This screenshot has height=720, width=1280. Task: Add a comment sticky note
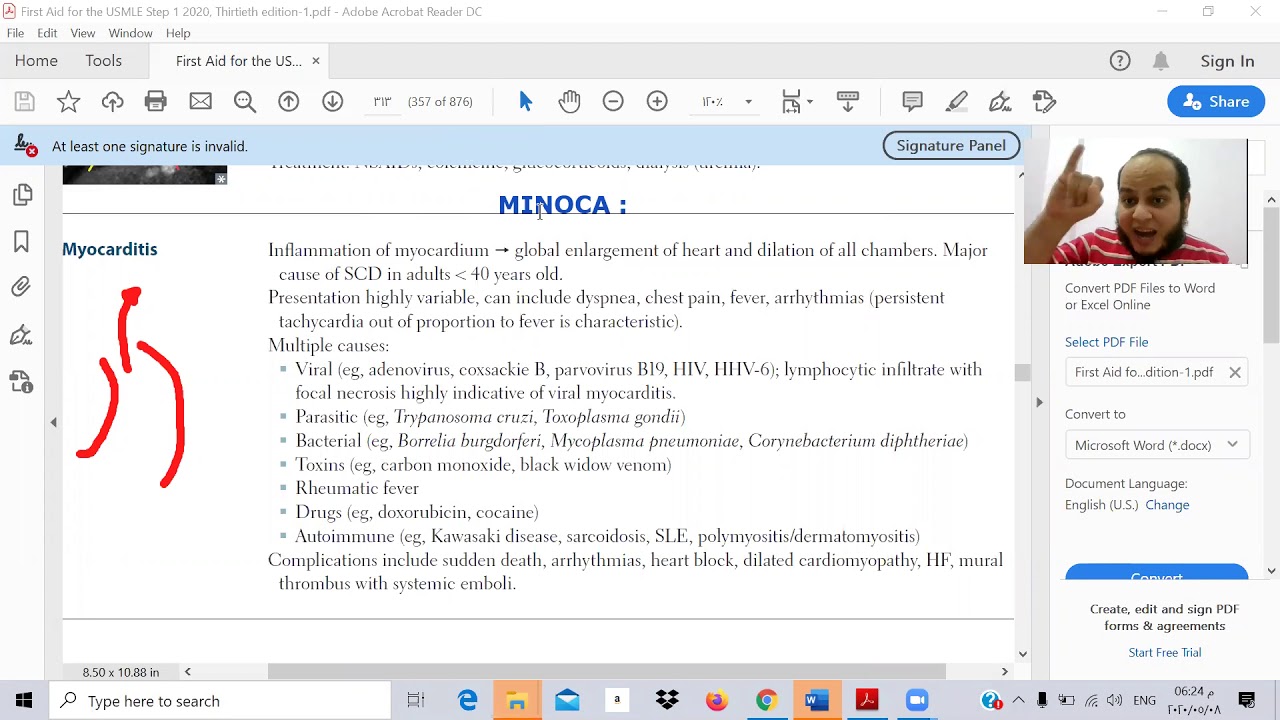912,101
